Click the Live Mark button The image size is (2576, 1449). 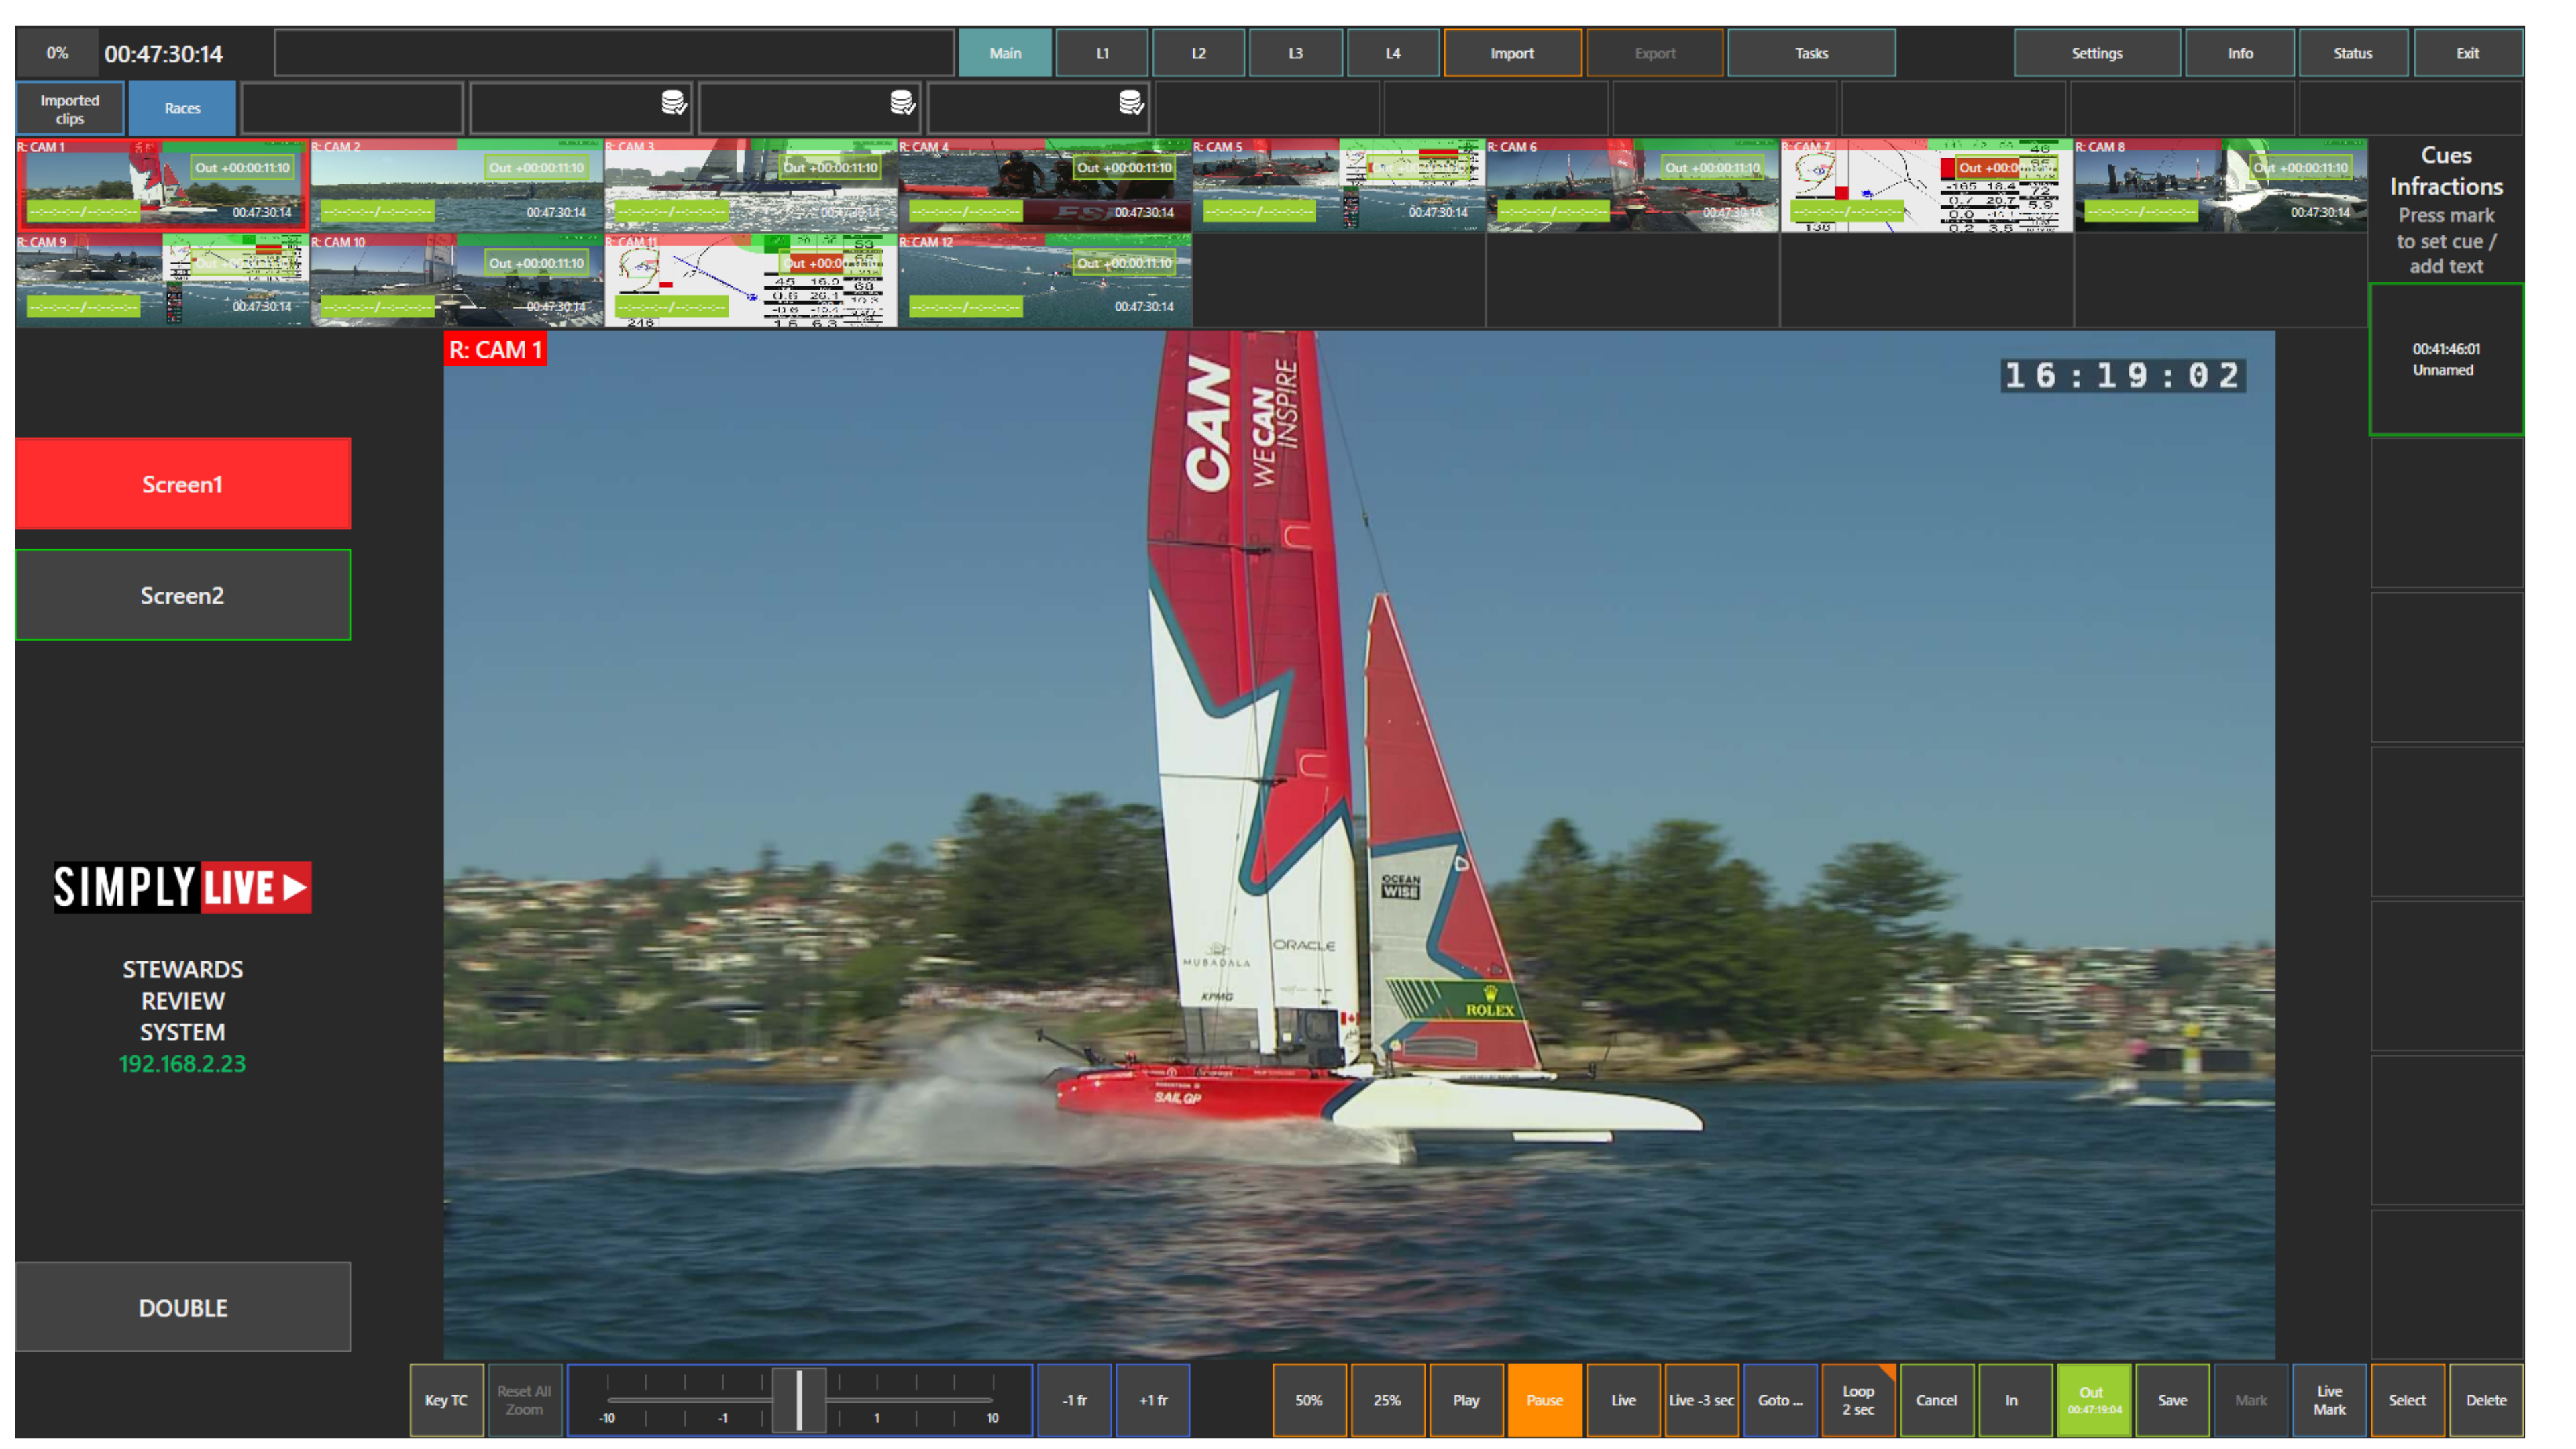coord(2329,1400)
